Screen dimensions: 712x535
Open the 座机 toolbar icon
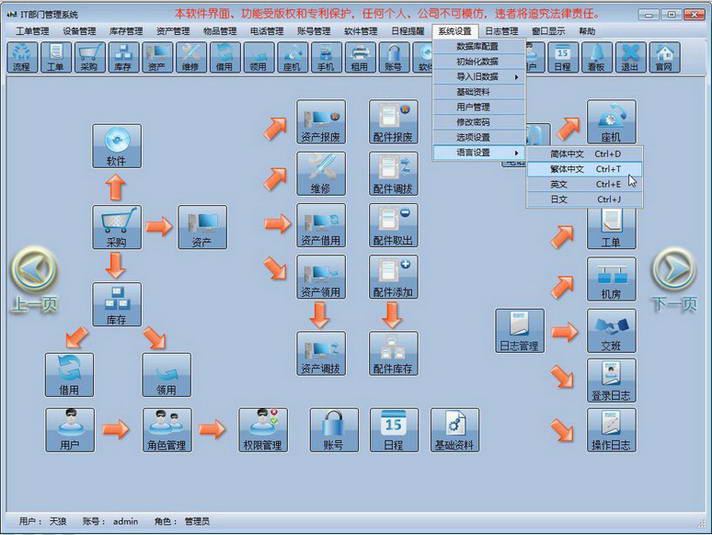(292, 57)
